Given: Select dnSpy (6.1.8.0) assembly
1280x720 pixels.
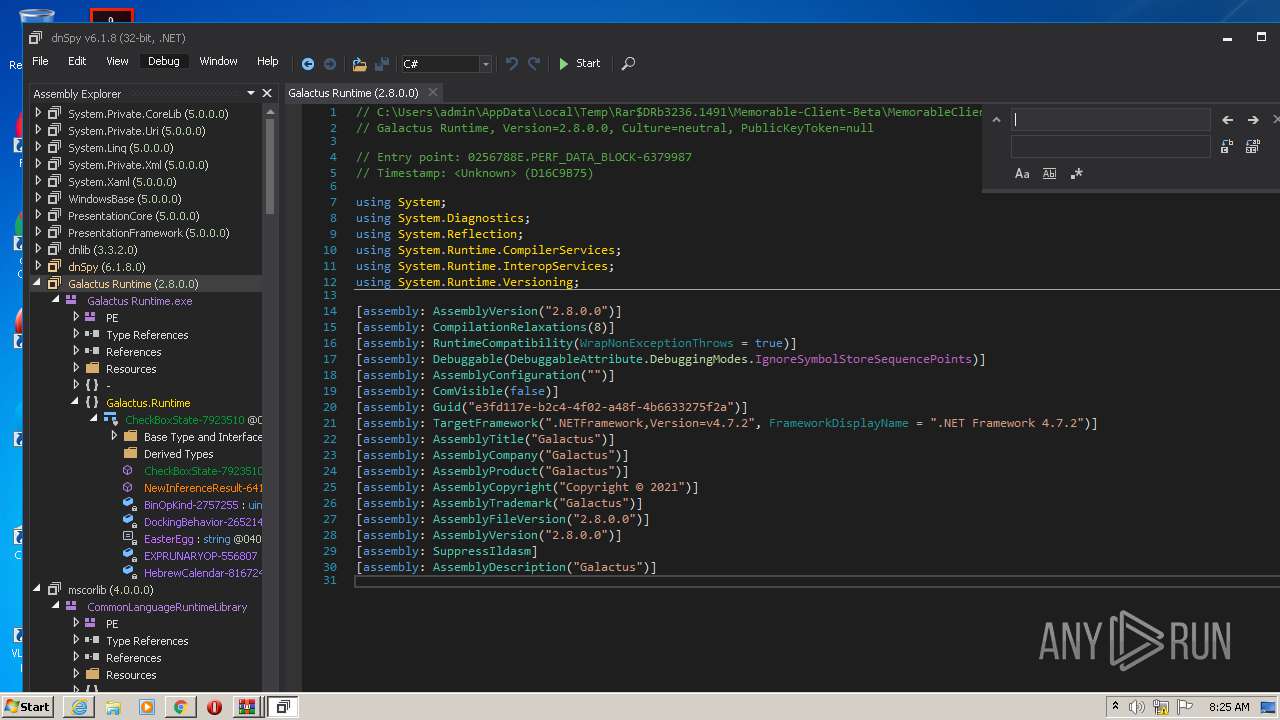Looking at the screenshot, I should pyautogui.click(x=106, y=267).
